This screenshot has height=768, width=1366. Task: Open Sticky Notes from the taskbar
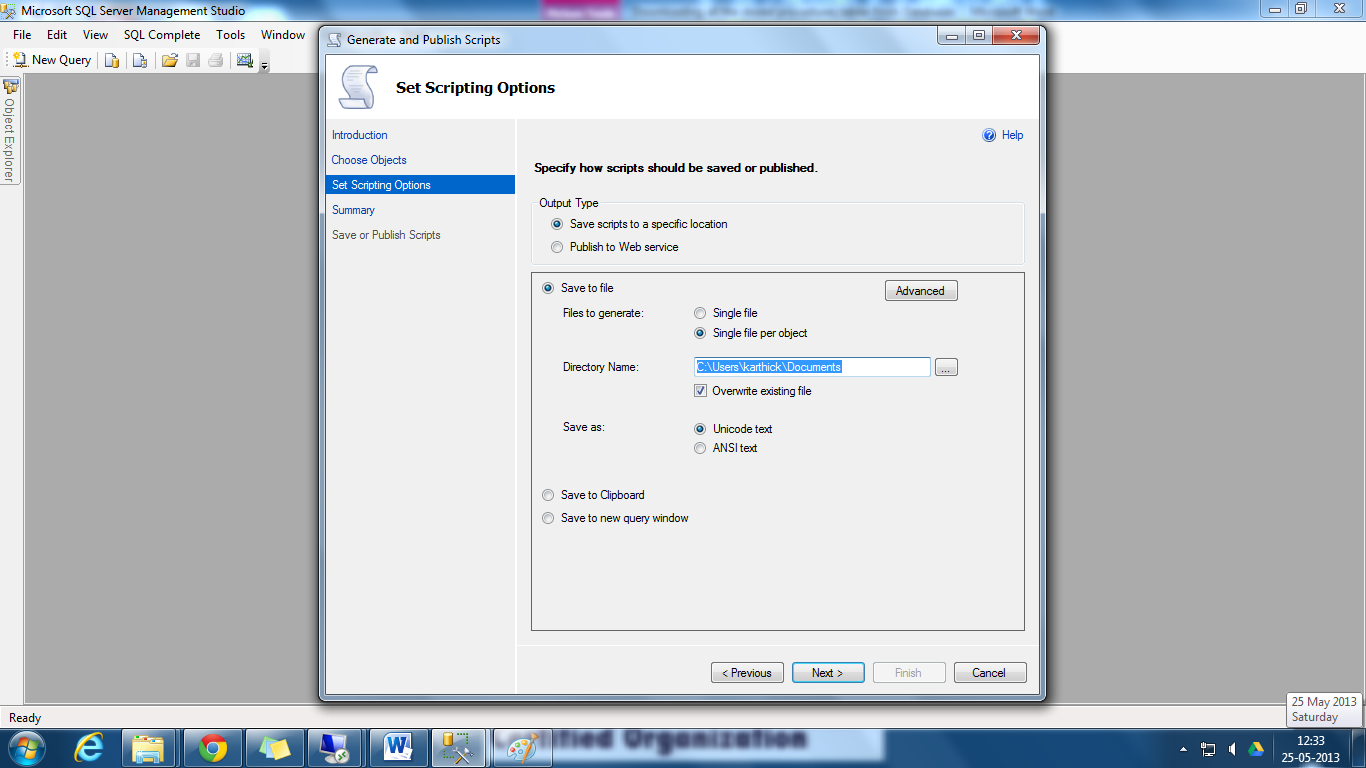tap(274, 748)
